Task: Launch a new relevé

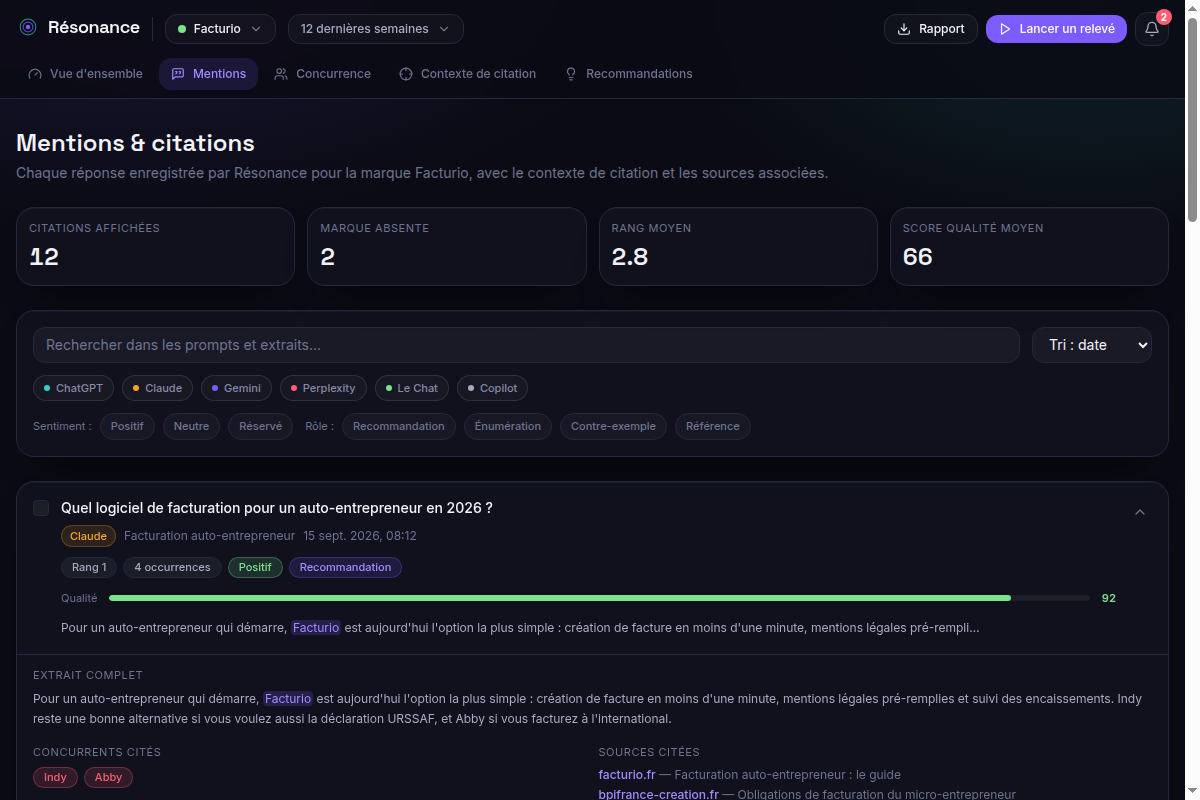Action: coord(1056,29)
